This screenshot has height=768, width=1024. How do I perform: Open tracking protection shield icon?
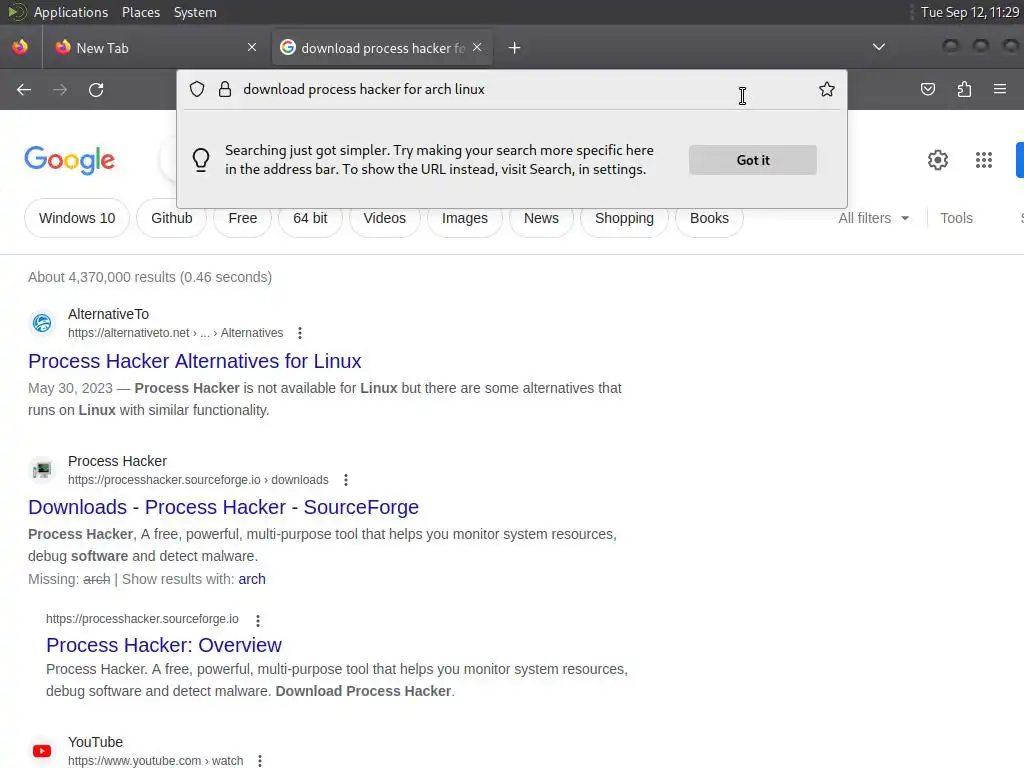click(x=197, y=89)
